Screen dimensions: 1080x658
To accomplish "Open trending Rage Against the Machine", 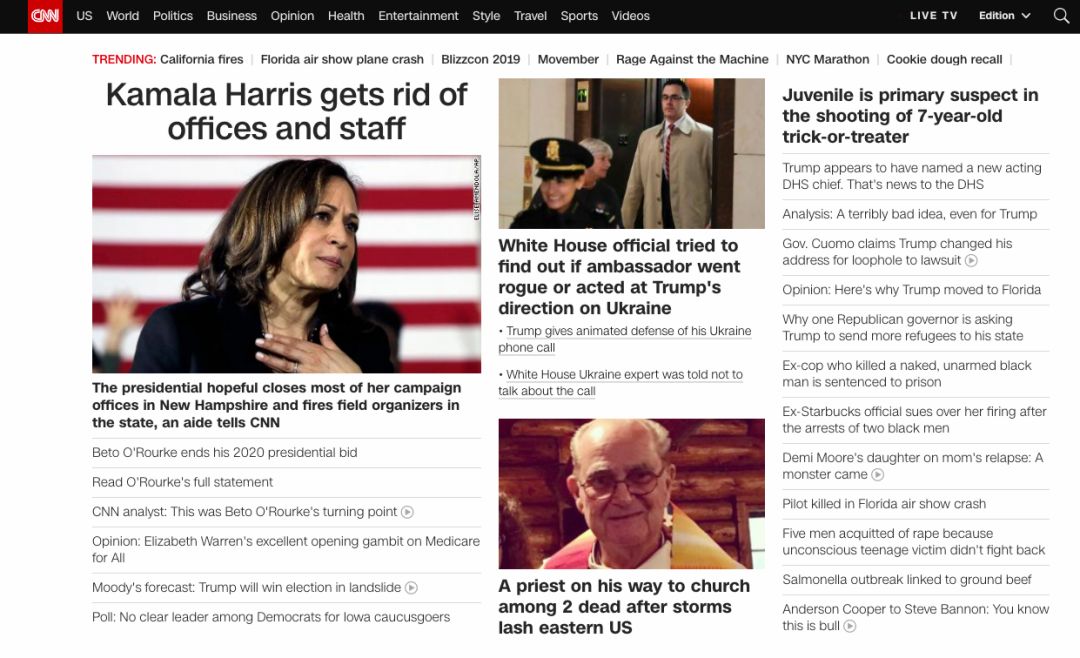I will point(692,59).
